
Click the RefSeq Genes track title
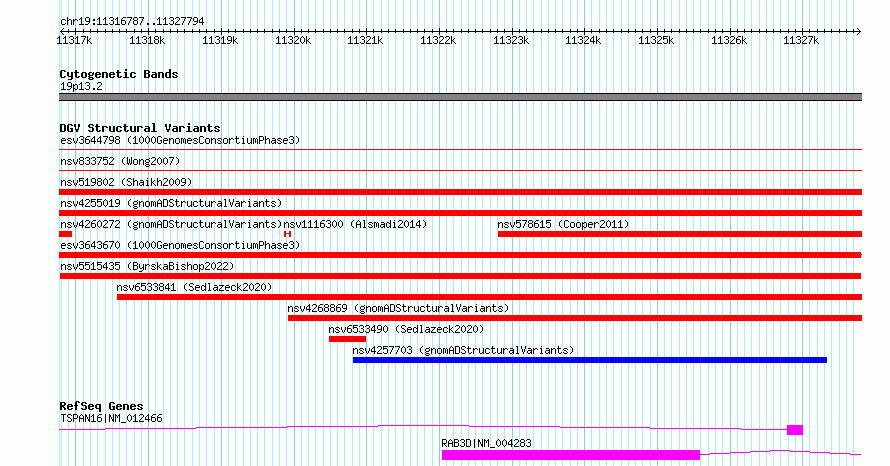[101, 406]
